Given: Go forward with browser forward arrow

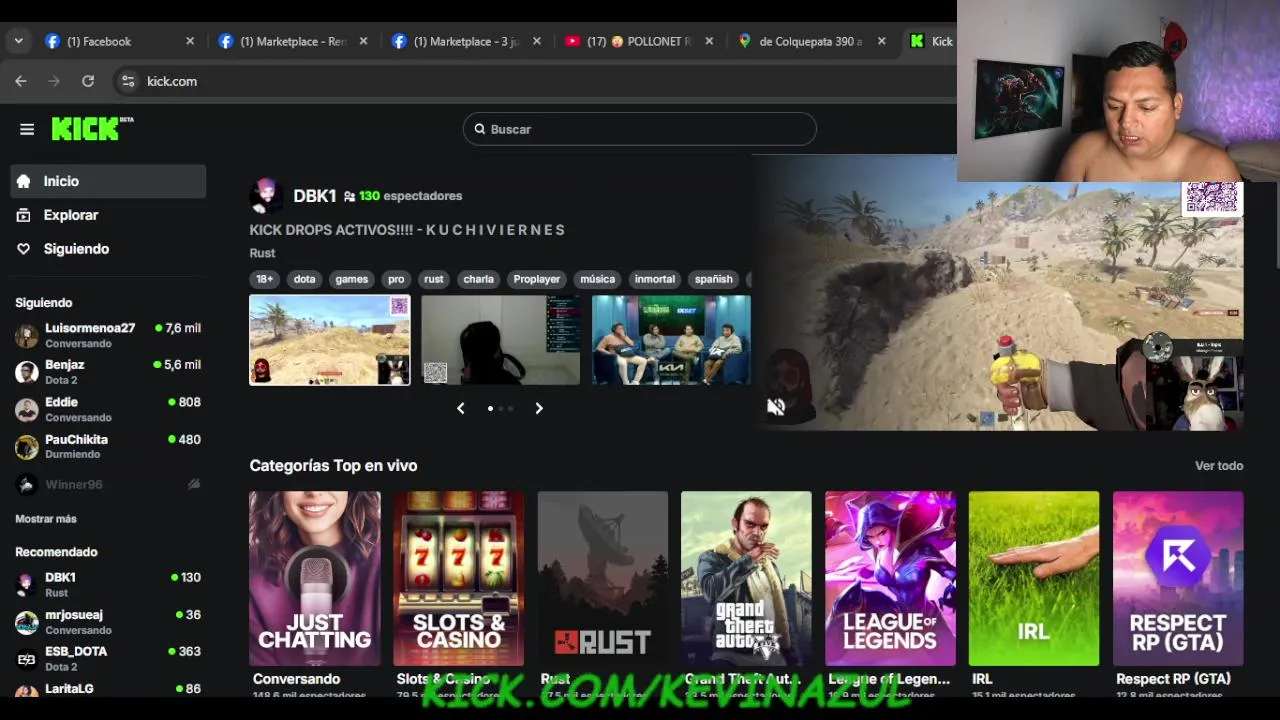Looking at the screenshot, I should (x=54, y=81).
